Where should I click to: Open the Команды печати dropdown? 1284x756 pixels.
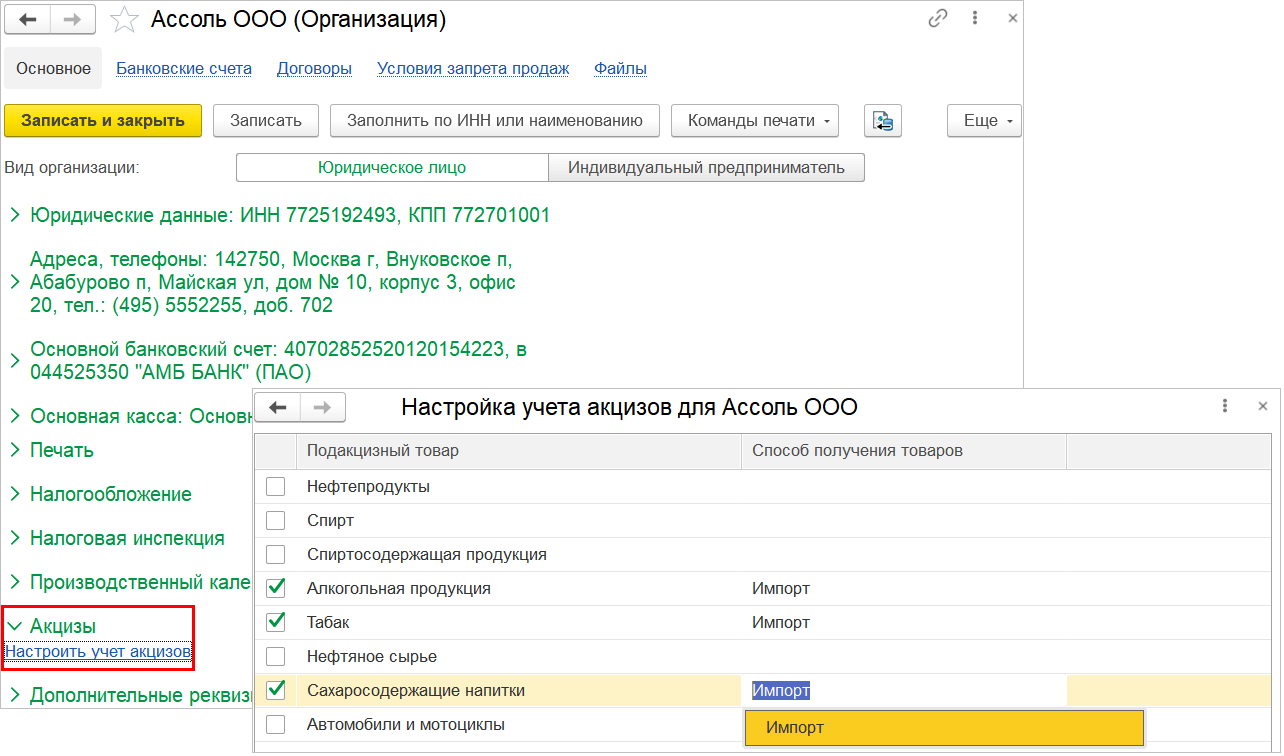pyautogui.click(x=754, y=121)
